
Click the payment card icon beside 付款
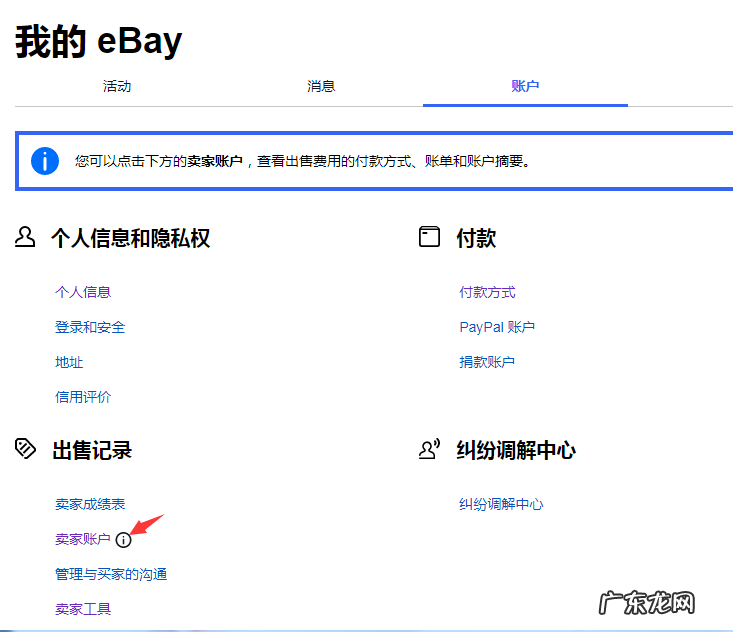(x=429, y=237)
